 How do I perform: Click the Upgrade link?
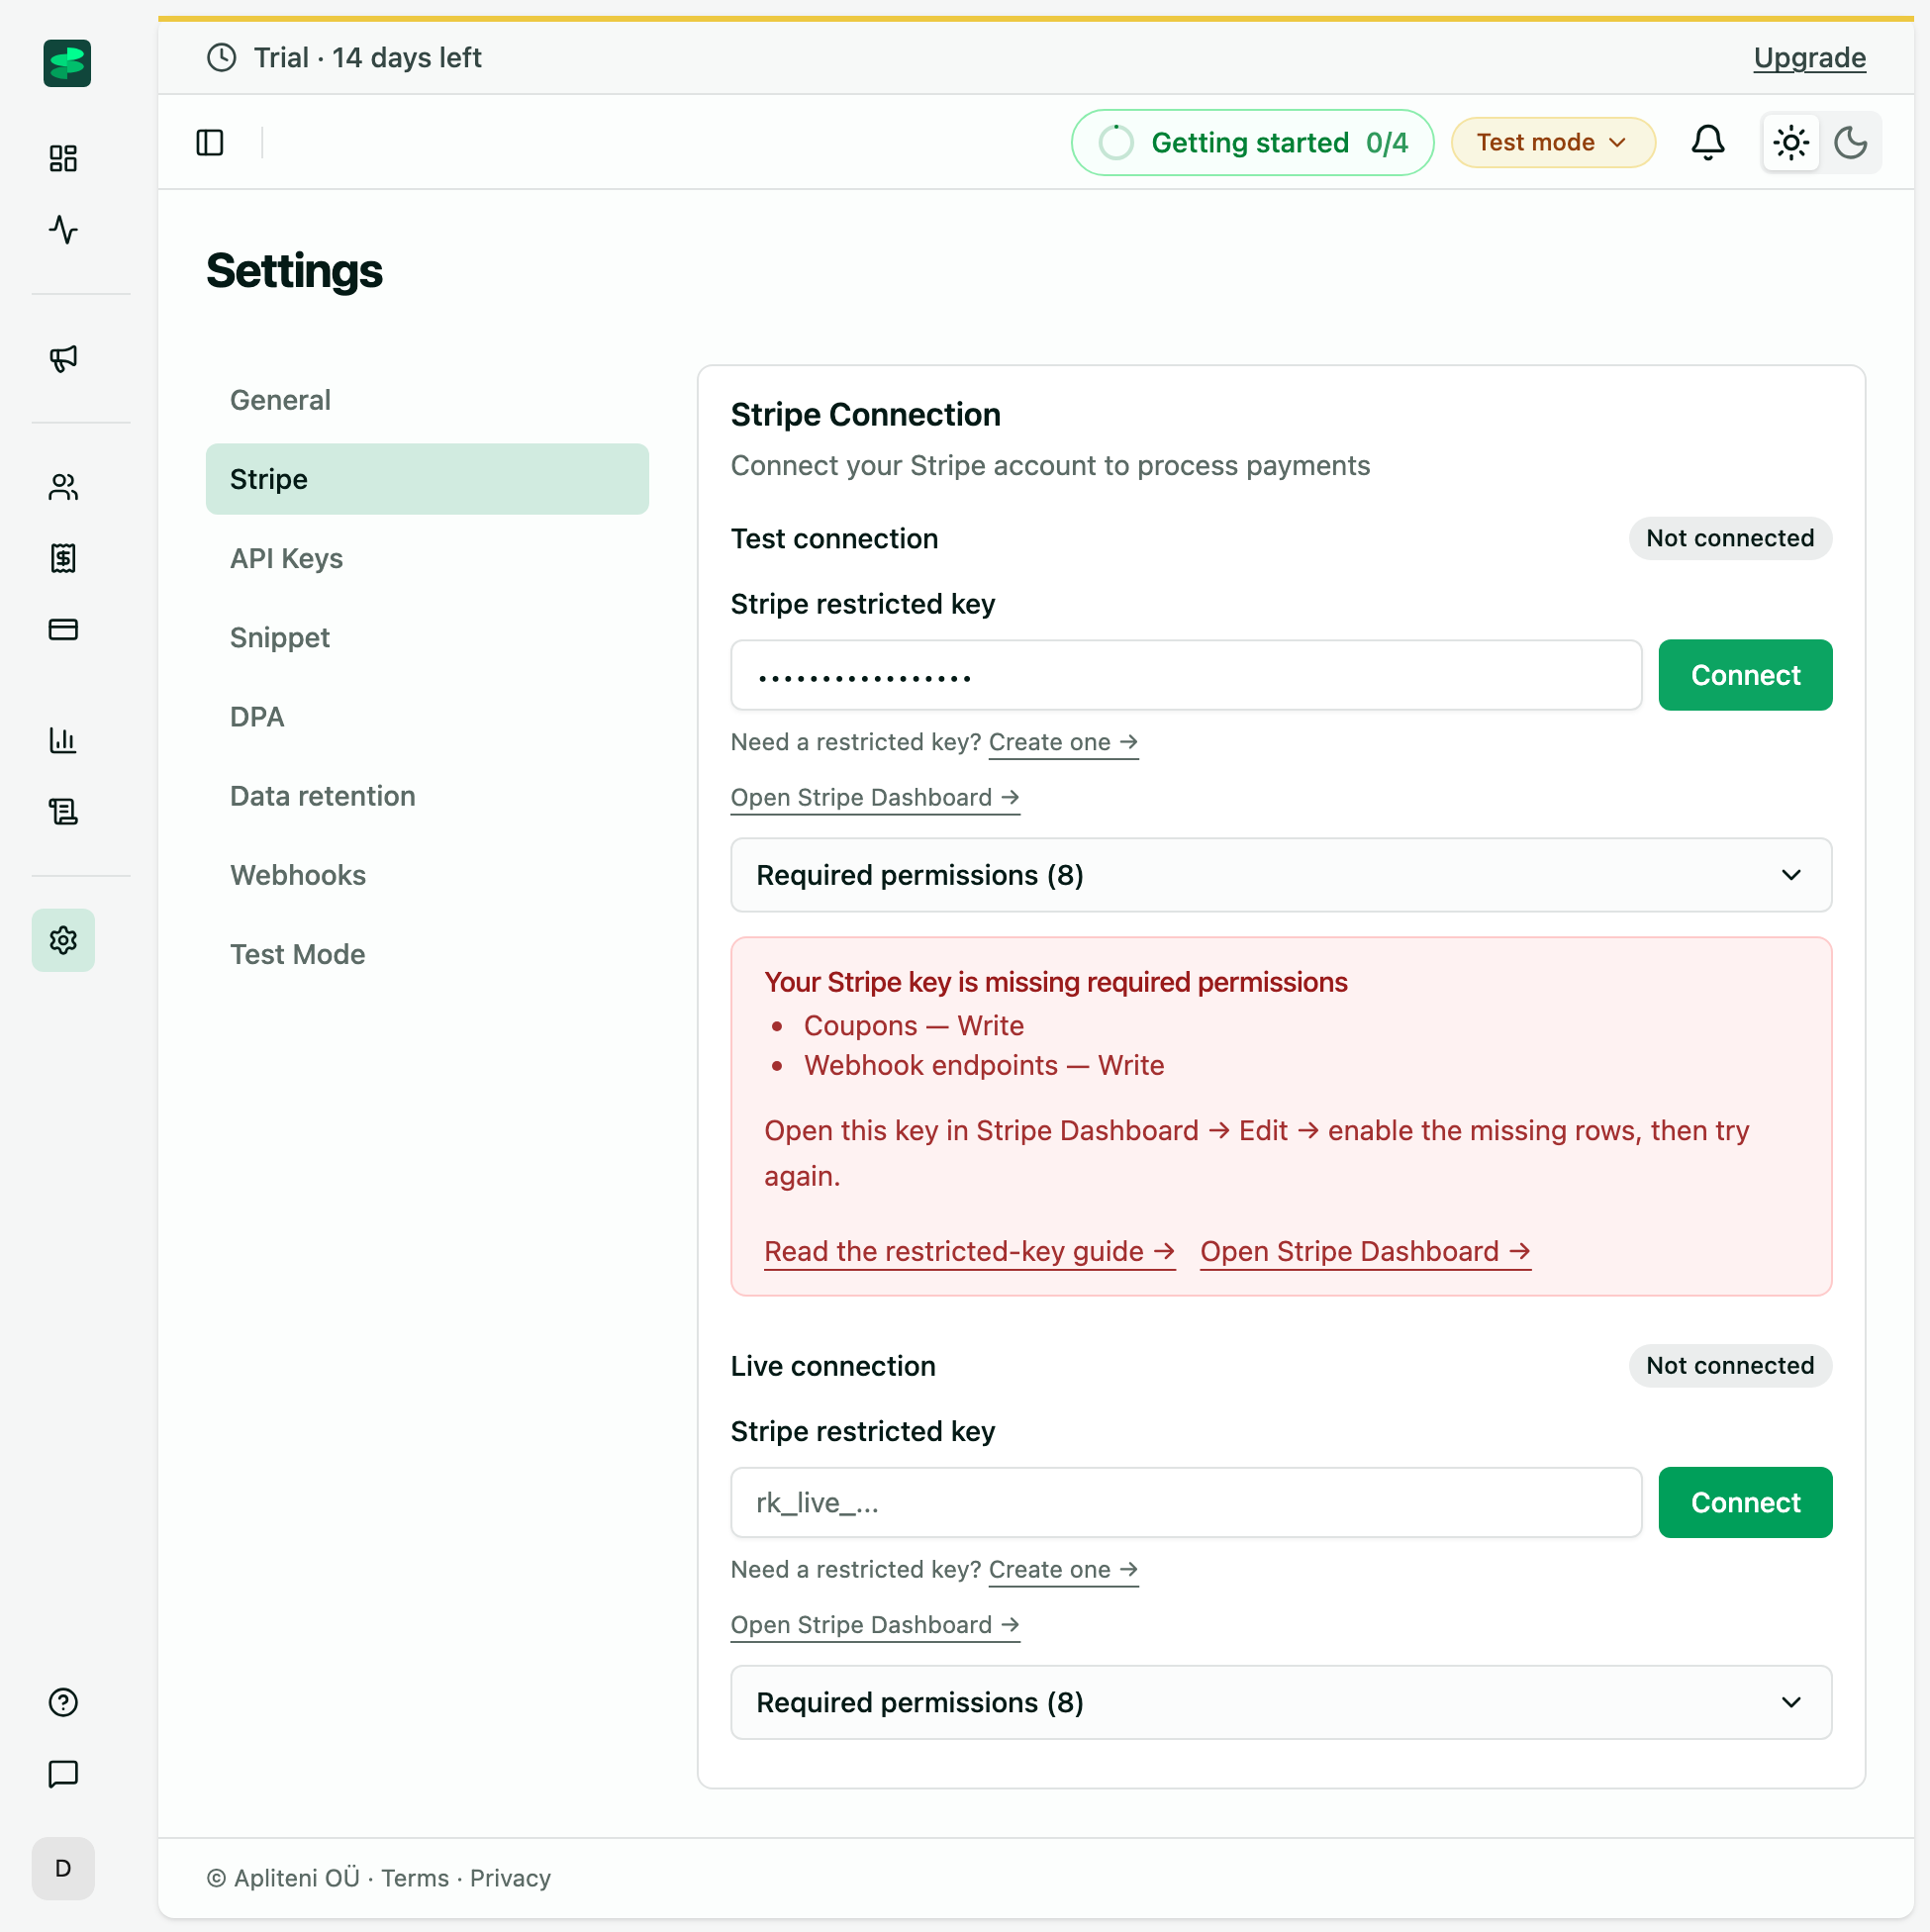tap(1809, 58)
